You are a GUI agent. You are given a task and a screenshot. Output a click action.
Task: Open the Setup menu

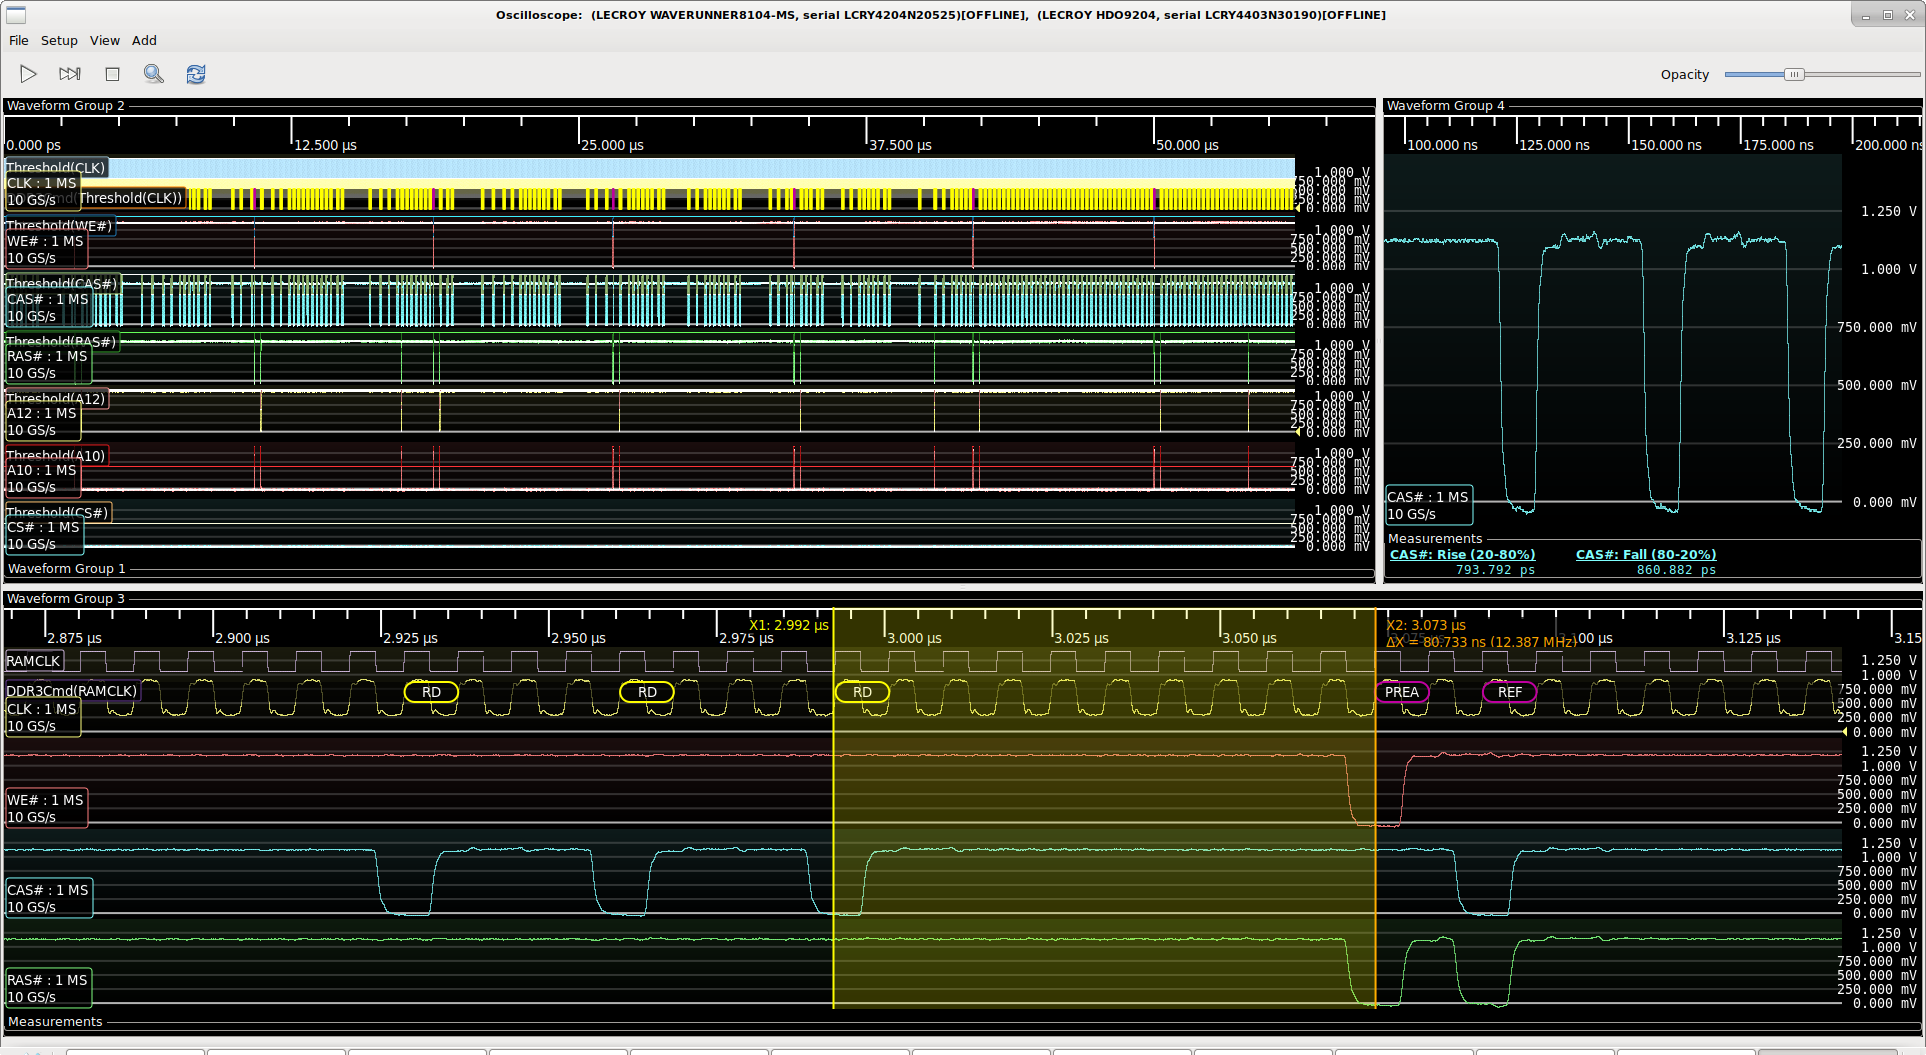(59, 41)
